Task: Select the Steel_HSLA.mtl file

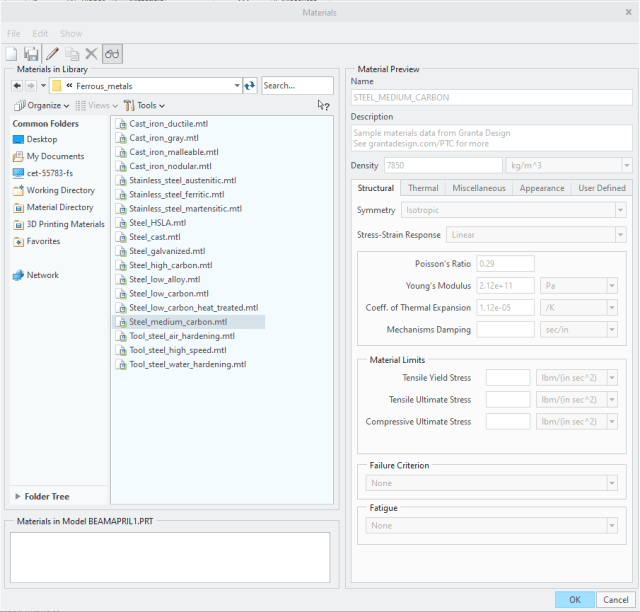Action: point(151,223)
